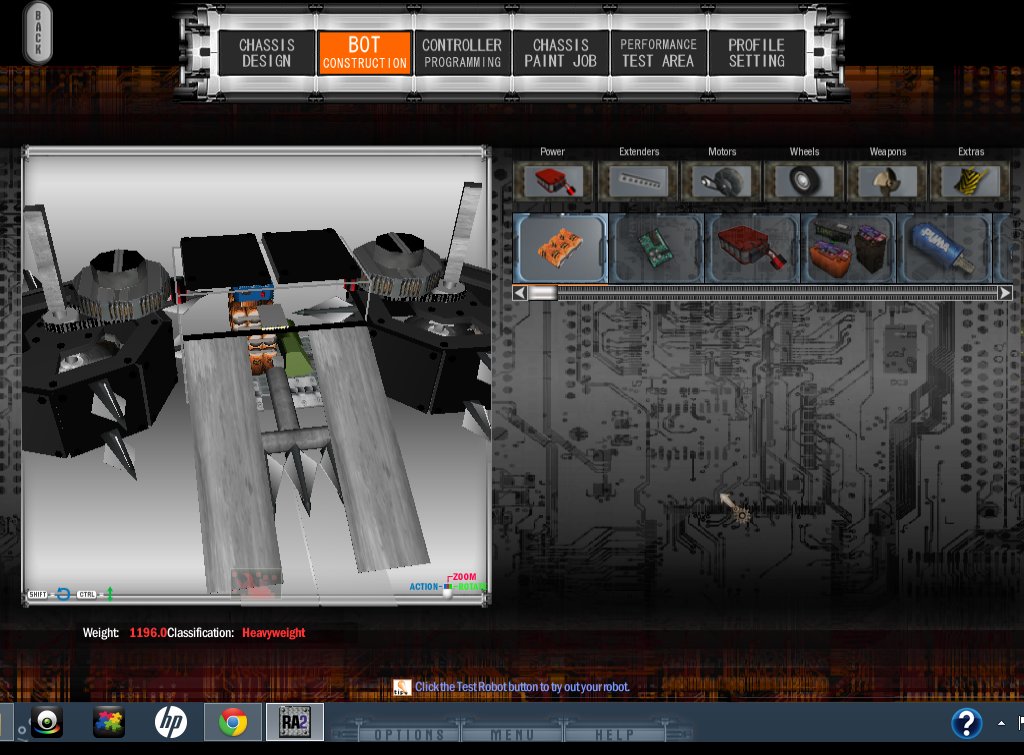The image size is (1024, 755).
Task: Click the Help button in bottom bar
Action: [614, 735]
